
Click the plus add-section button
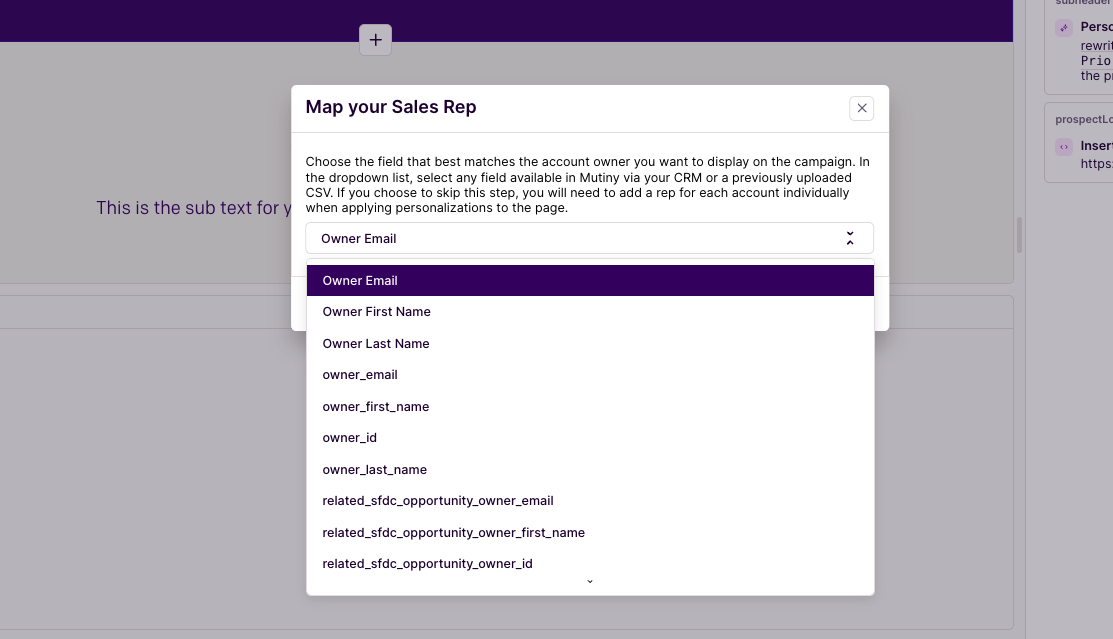click(x=375, y=40)
